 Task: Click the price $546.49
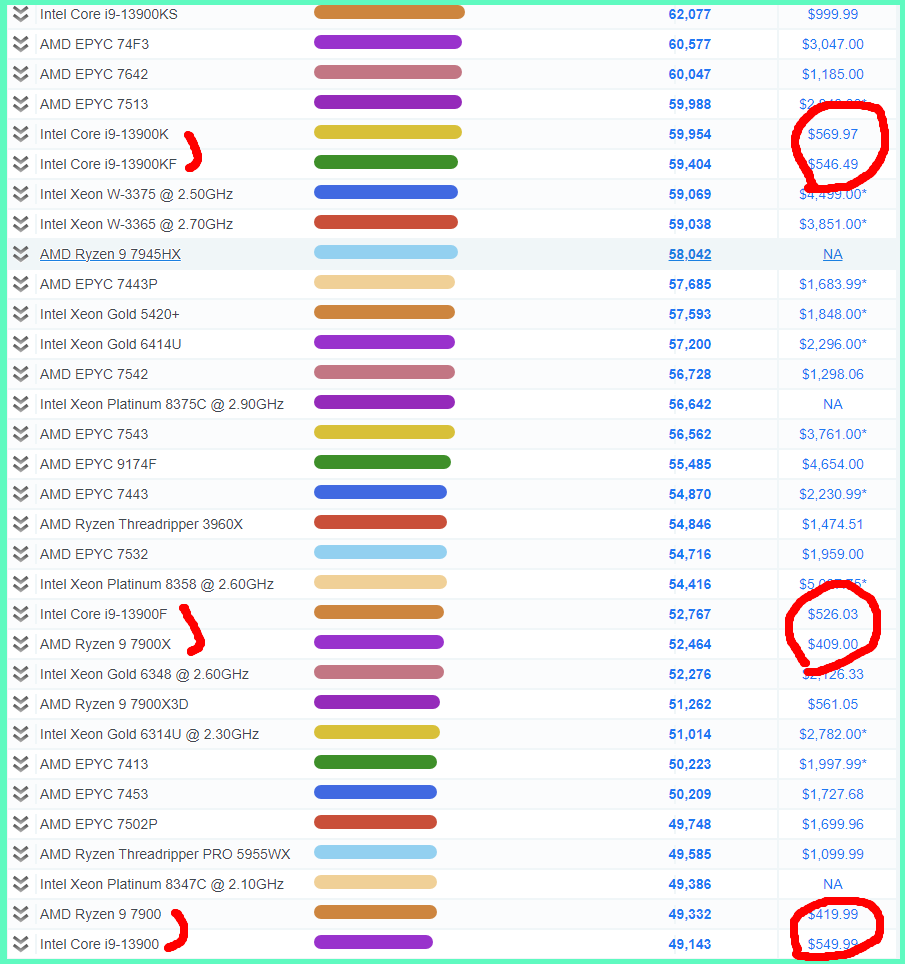coord(832,164)
